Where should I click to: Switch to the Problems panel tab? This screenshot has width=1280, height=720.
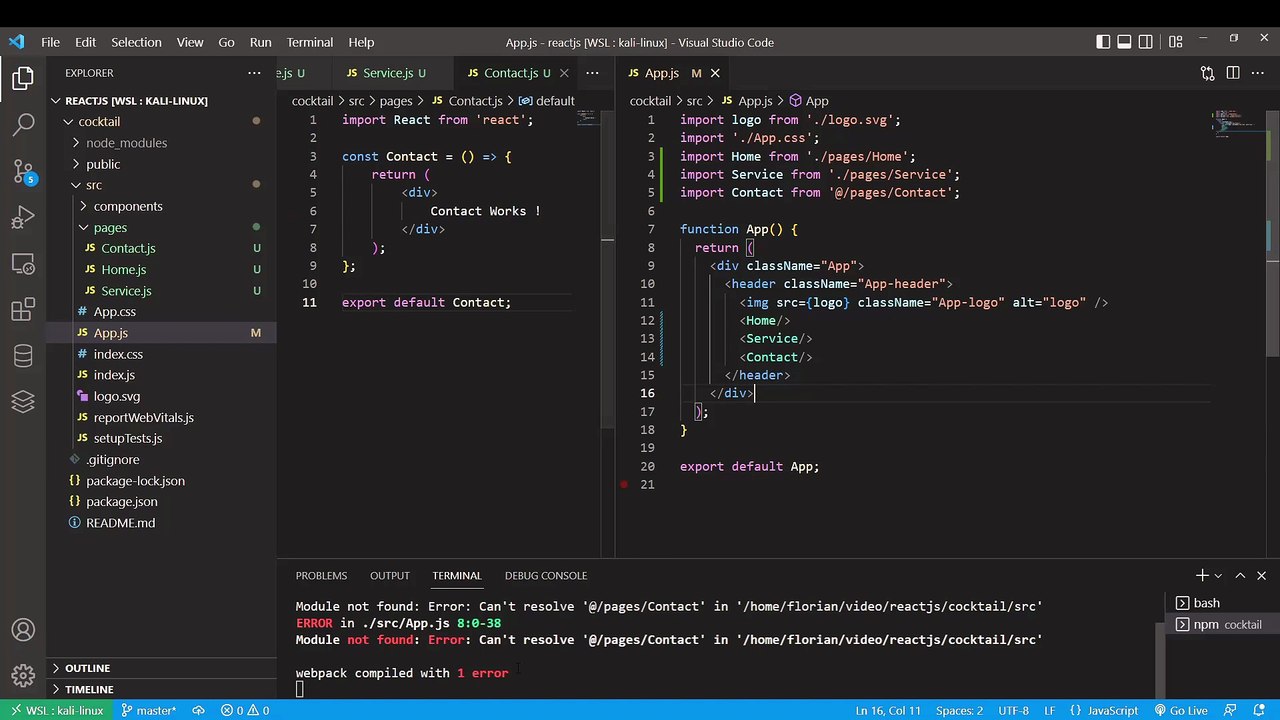pyautogui.click(x=321, y=575)
